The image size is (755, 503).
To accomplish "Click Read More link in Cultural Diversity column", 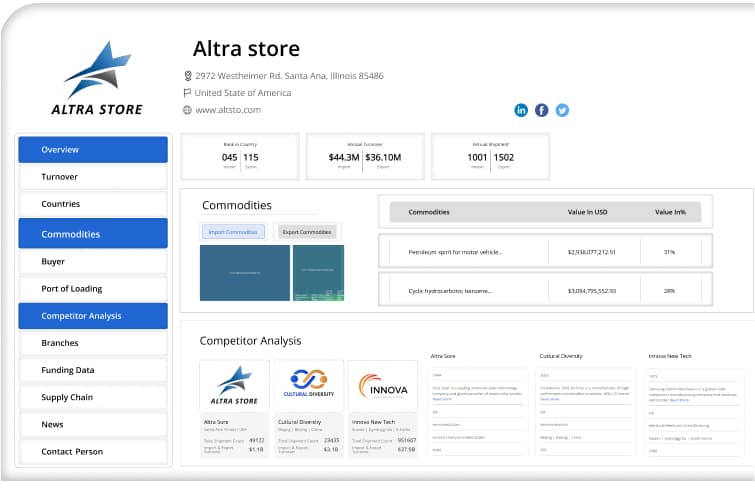I will 549,399.
